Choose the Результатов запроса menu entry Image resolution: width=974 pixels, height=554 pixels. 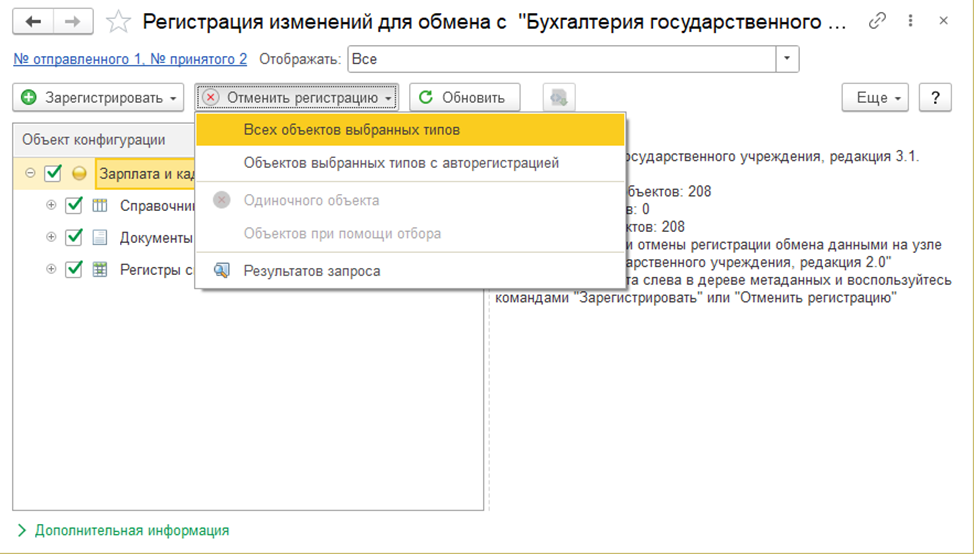click(x=410, y=271)
